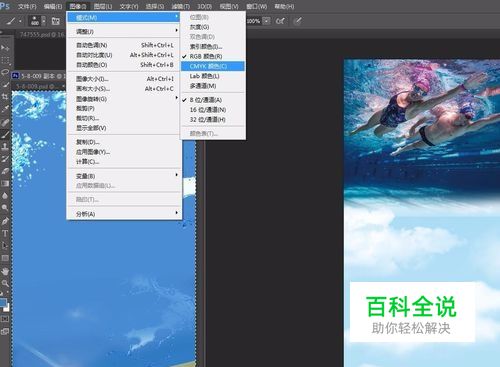Select the Rectangular Marquee tool
The height and width of the screenshot is (367, 500).
[x=5, y=60]
